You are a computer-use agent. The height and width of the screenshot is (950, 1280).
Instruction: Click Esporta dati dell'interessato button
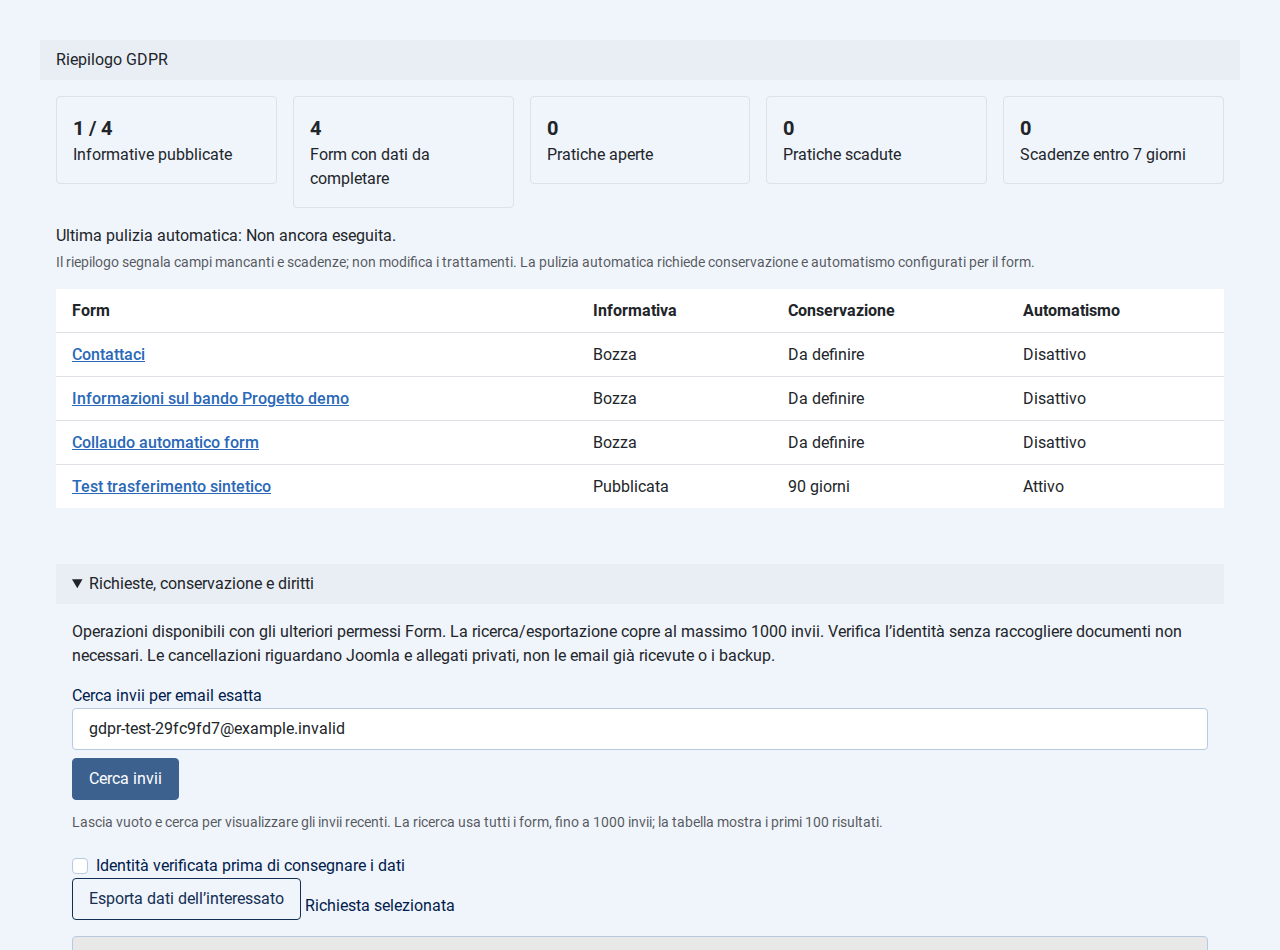[x=186, y=899]
